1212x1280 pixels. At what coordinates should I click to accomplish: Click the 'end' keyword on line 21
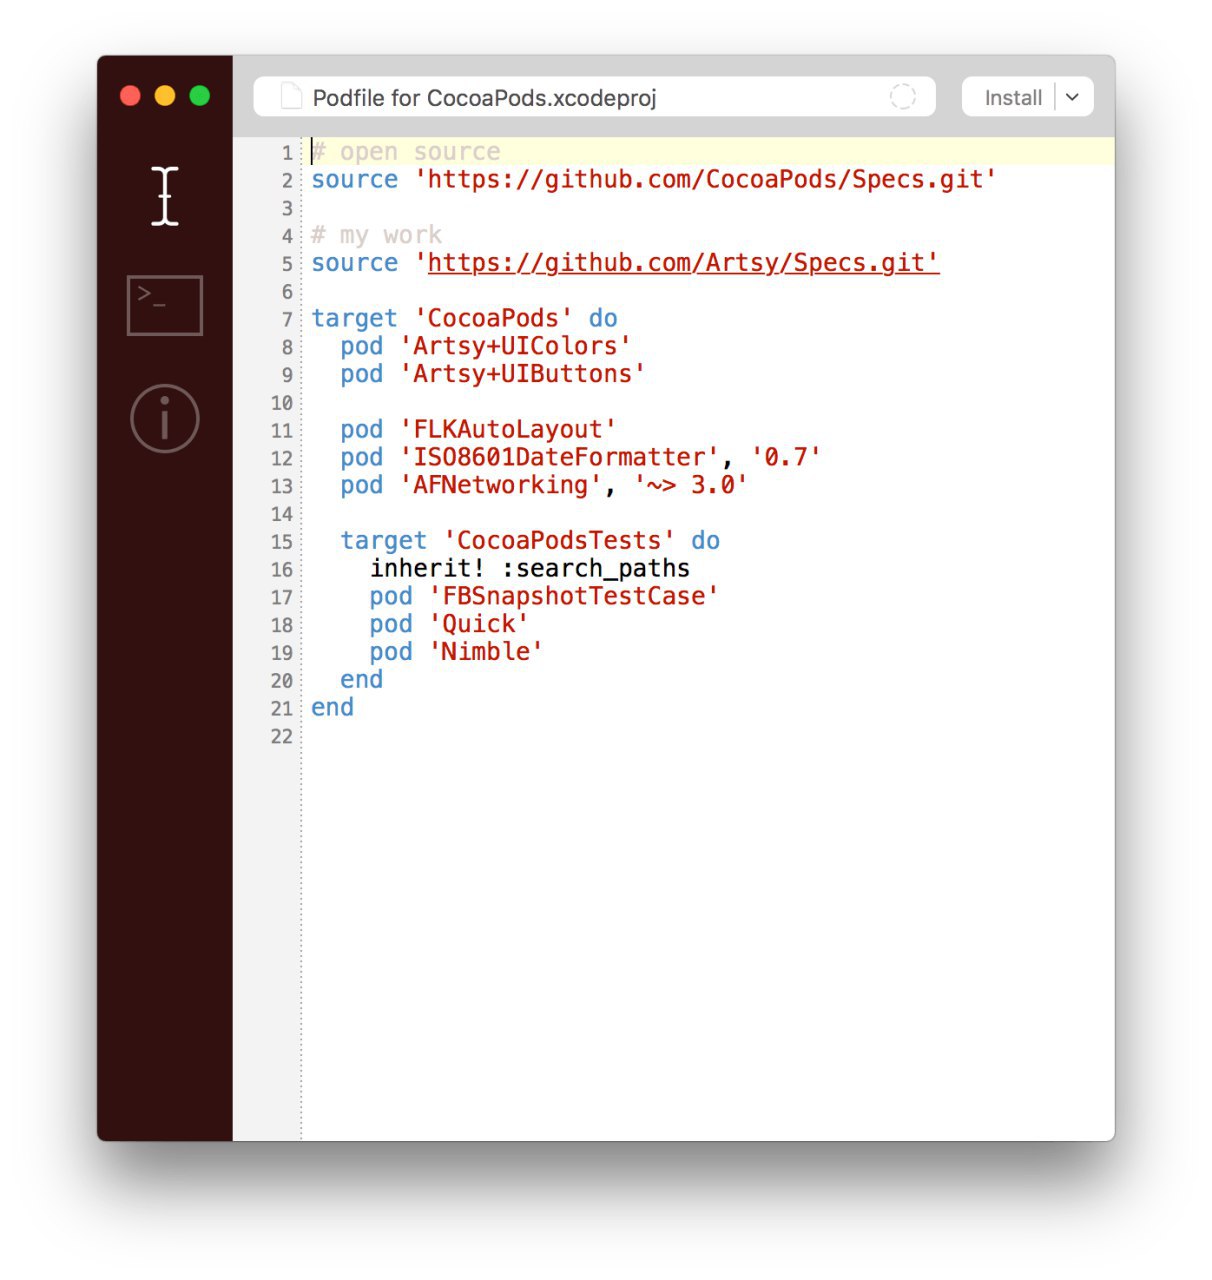[332, 708]
